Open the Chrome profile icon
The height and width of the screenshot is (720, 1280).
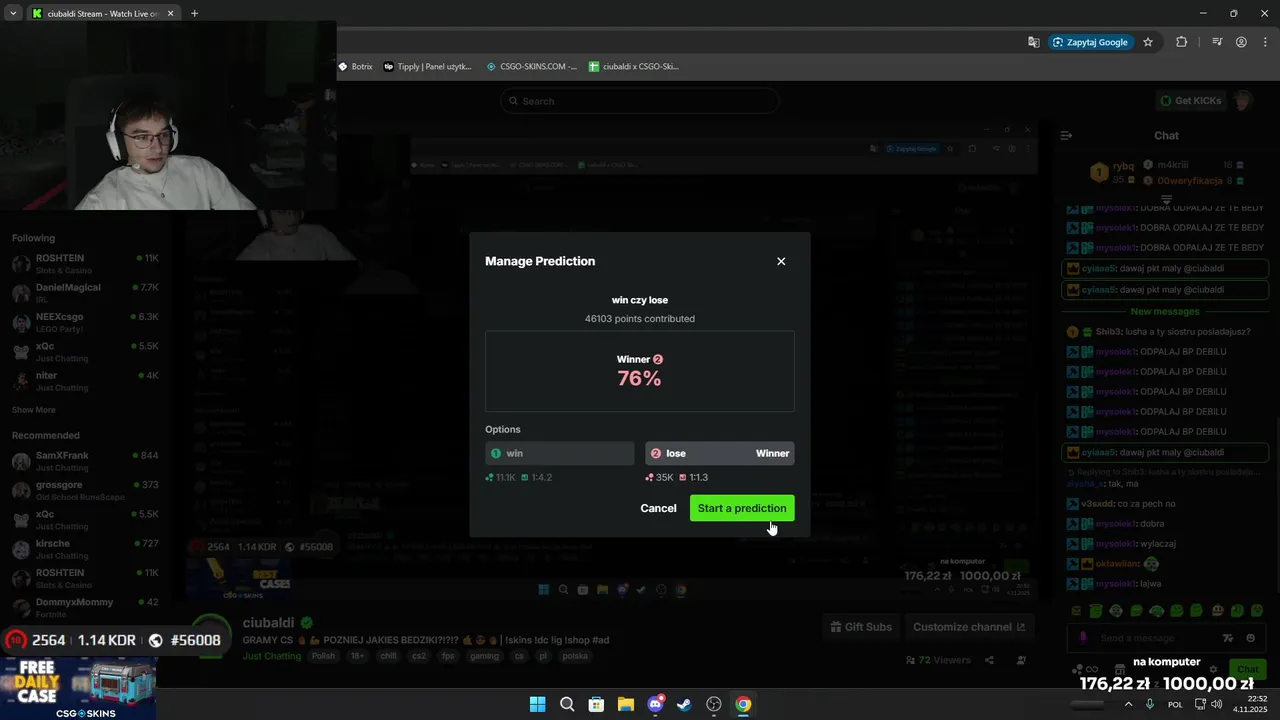(1241, 42)
